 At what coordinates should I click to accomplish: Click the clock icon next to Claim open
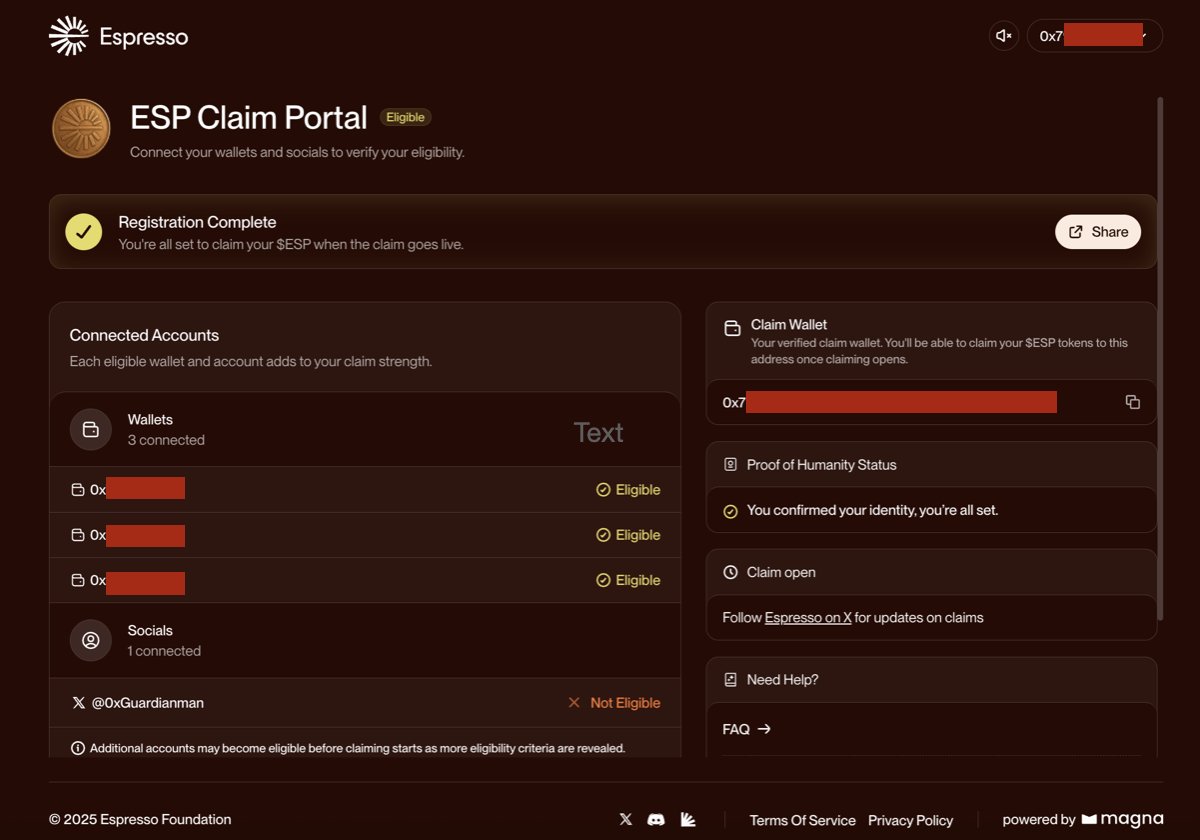[x=730, y=573]
